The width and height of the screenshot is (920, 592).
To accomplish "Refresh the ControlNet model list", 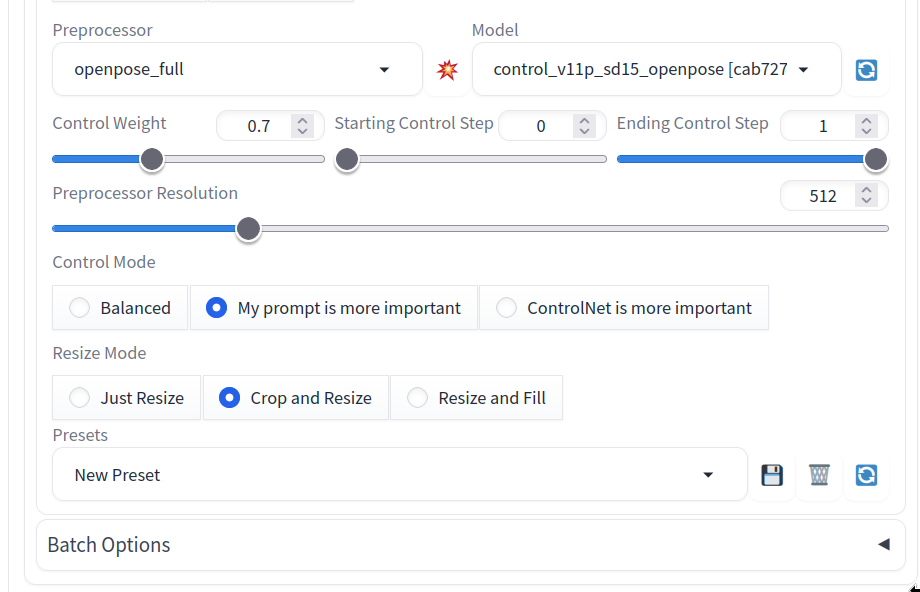I will pos(866,70).
